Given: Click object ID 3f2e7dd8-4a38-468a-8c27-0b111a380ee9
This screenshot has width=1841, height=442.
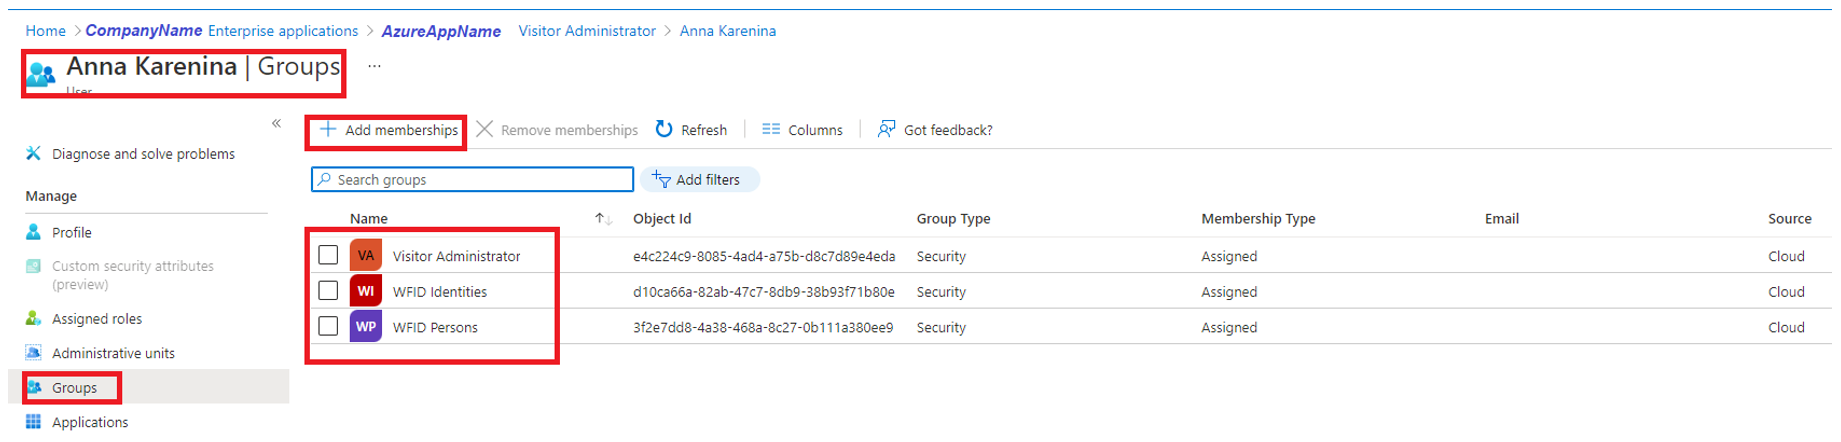Looking at the screenshot, I should (x=763, y=327).
